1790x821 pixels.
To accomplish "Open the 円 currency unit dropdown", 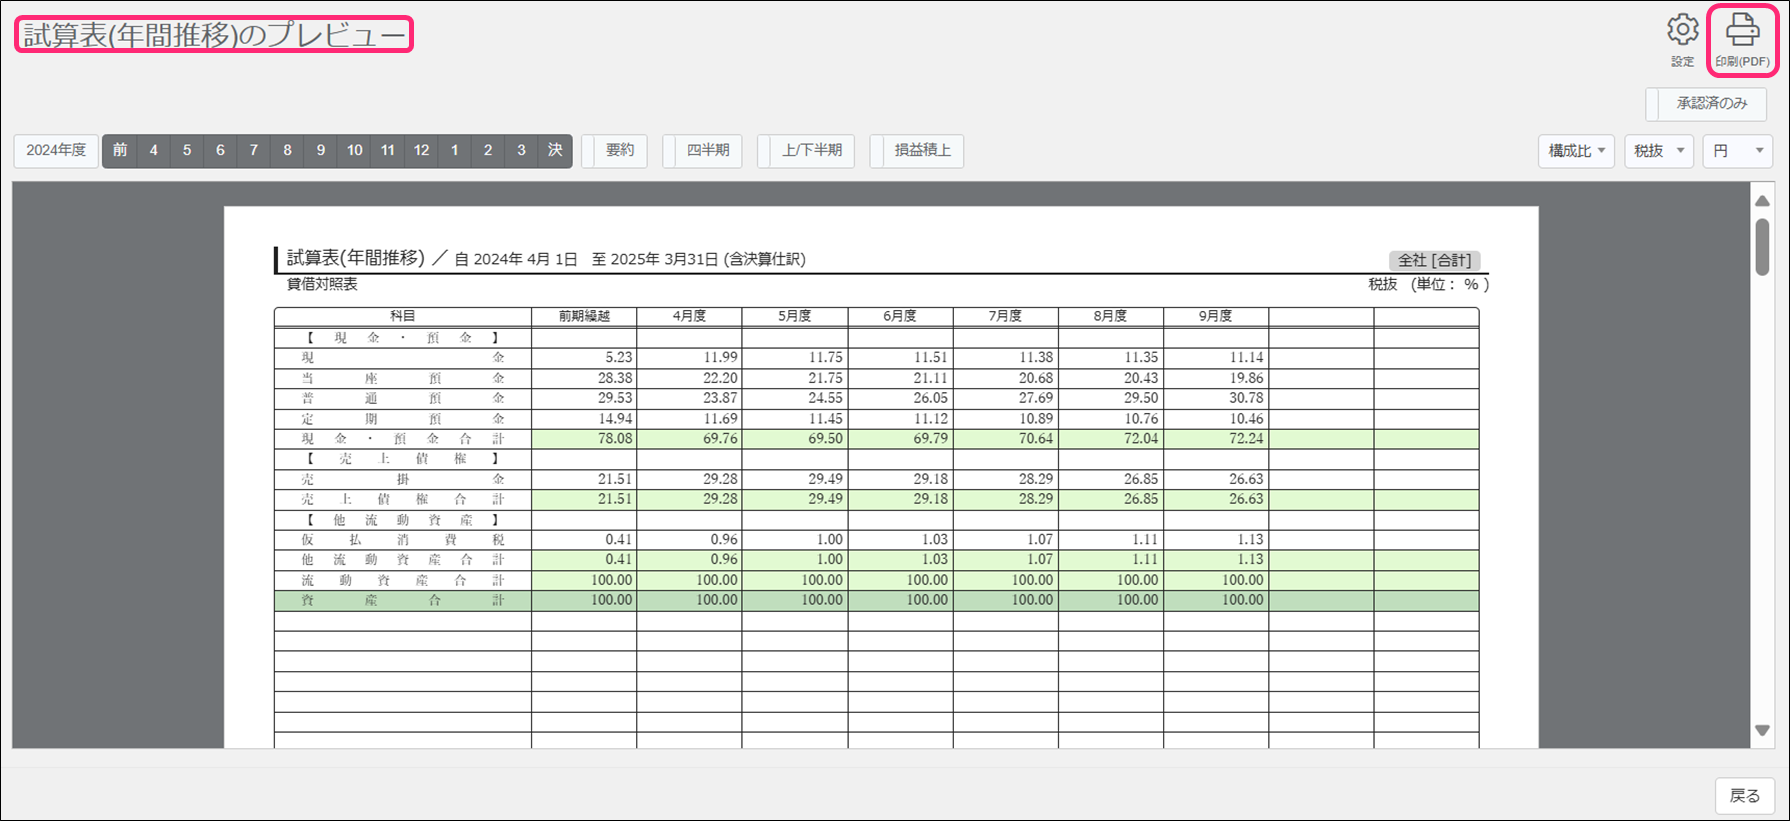I will pos(1738,151).
